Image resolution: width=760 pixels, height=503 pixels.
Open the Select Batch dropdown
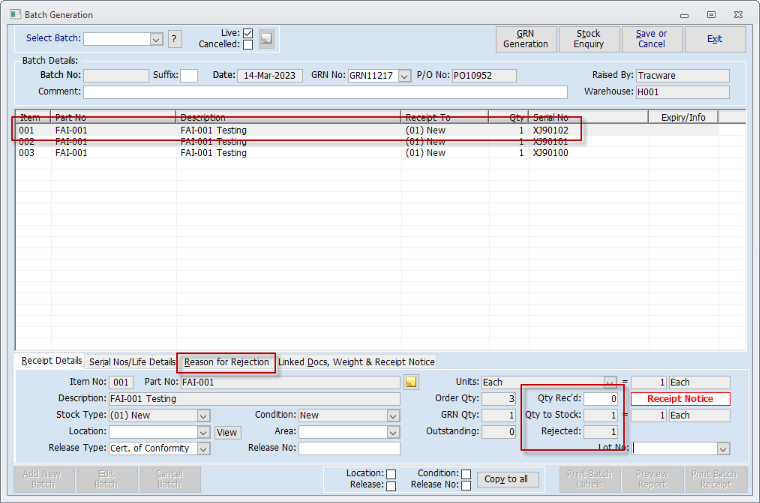point(156,39)
